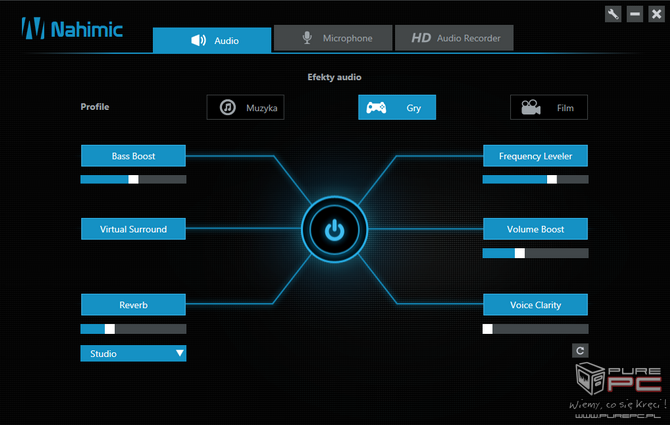Select the Gry gaming profile

click(x=397, y=108)
